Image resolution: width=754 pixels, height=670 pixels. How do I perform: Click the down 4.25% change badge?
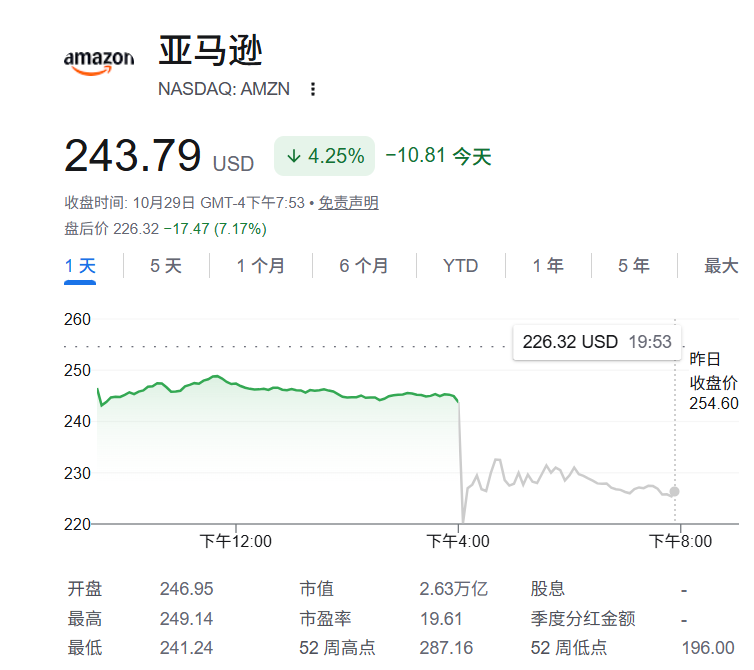[325, 156]
